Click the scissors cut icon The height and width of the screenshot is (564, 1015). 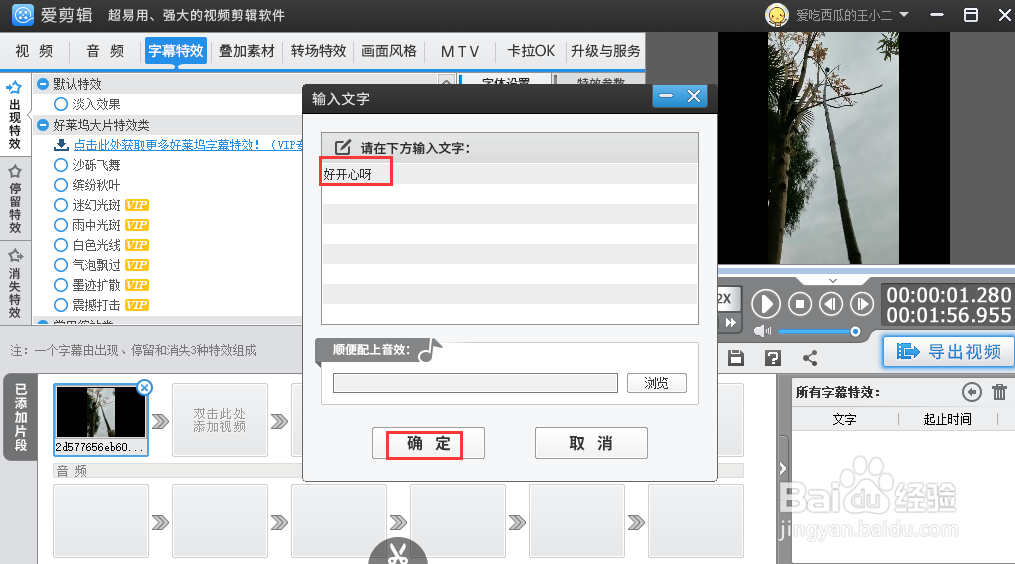[397, 552]
